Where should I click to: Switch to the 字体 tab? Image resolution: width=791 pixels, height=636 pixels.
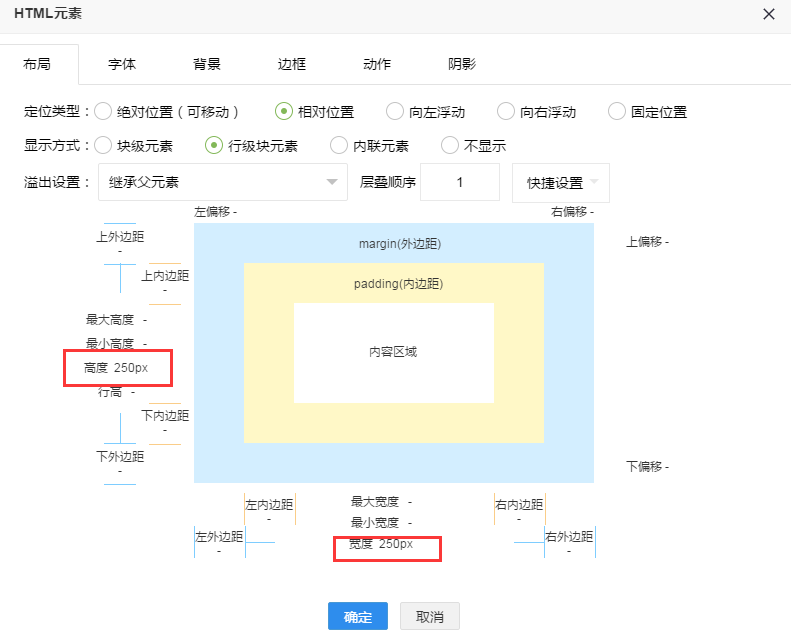pyautogui.click(x=122, y=64)
